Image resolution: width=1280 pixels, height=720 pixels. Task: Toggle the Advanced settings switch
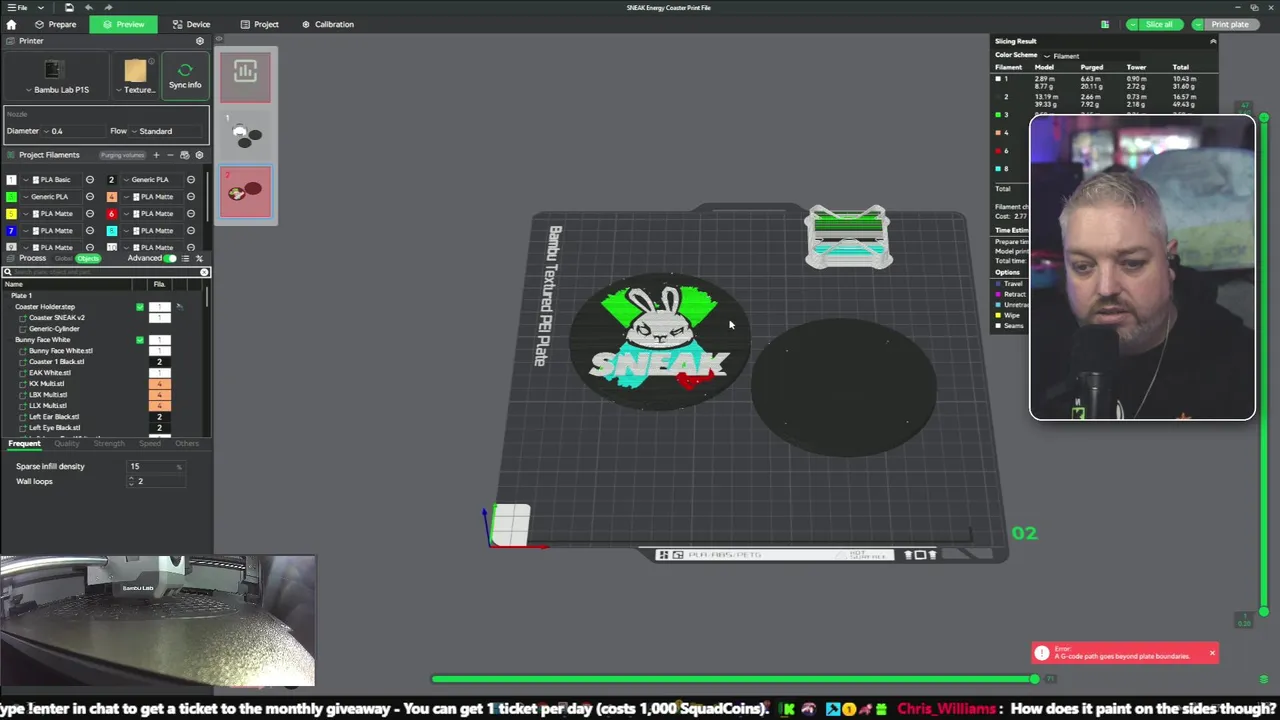[x=171, y=258]
